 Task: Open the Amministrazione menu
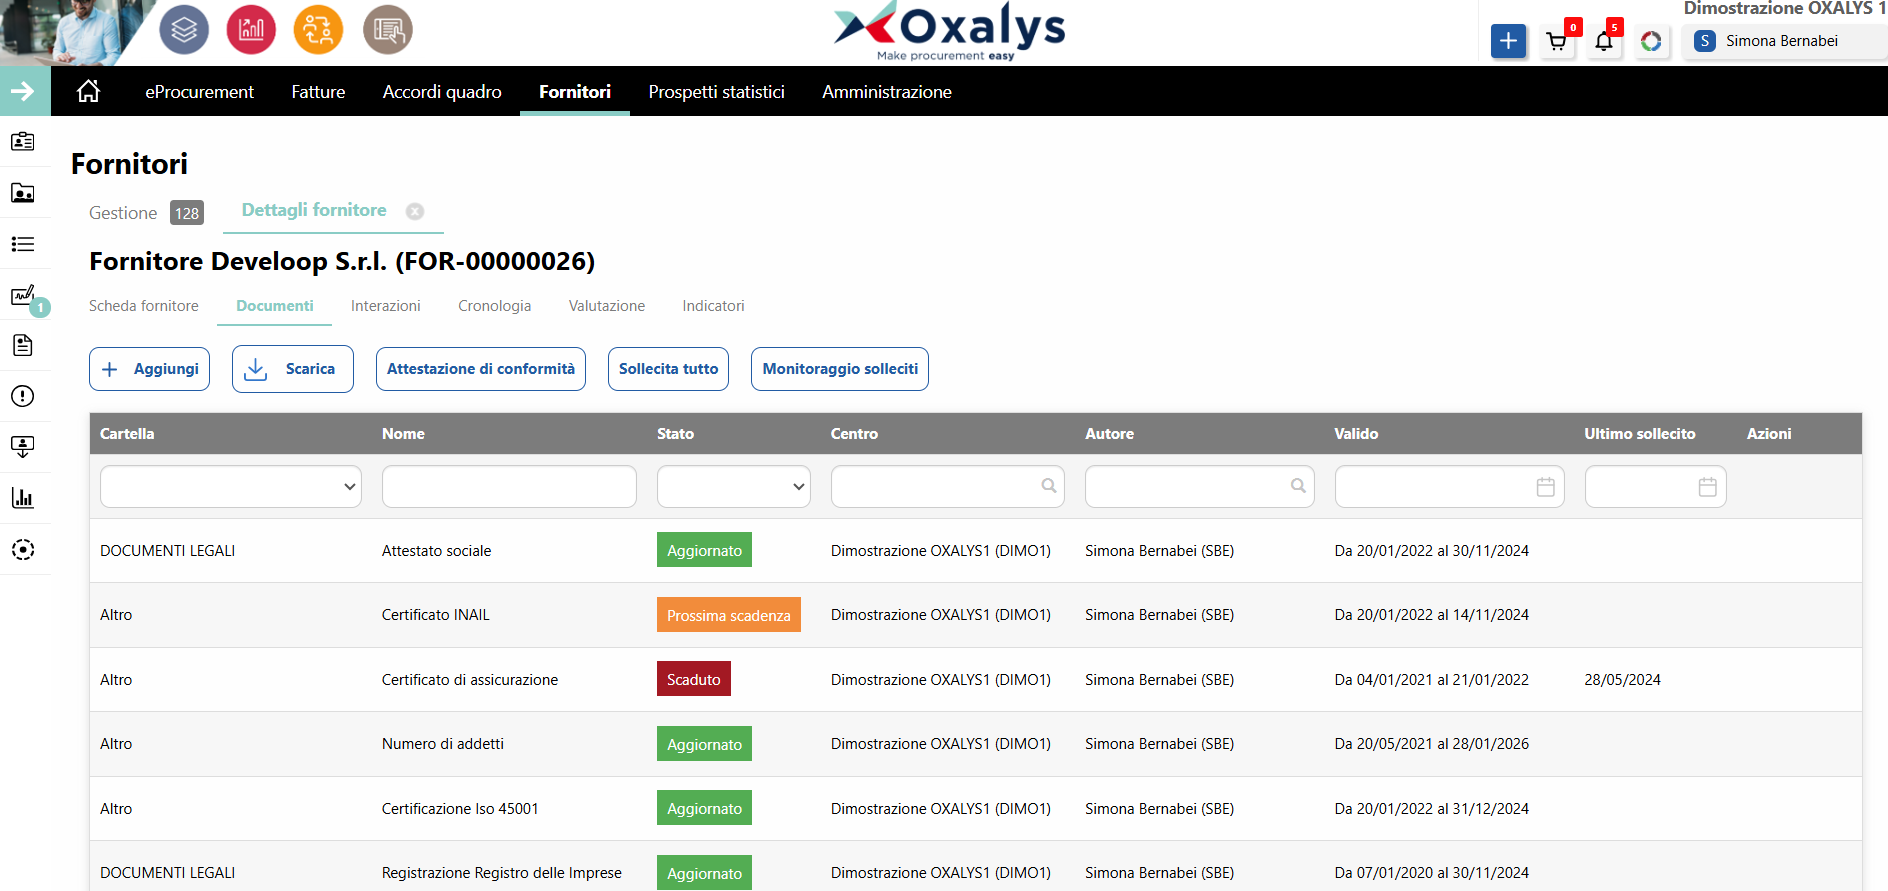pyautogui.click(x=887, y=92)
